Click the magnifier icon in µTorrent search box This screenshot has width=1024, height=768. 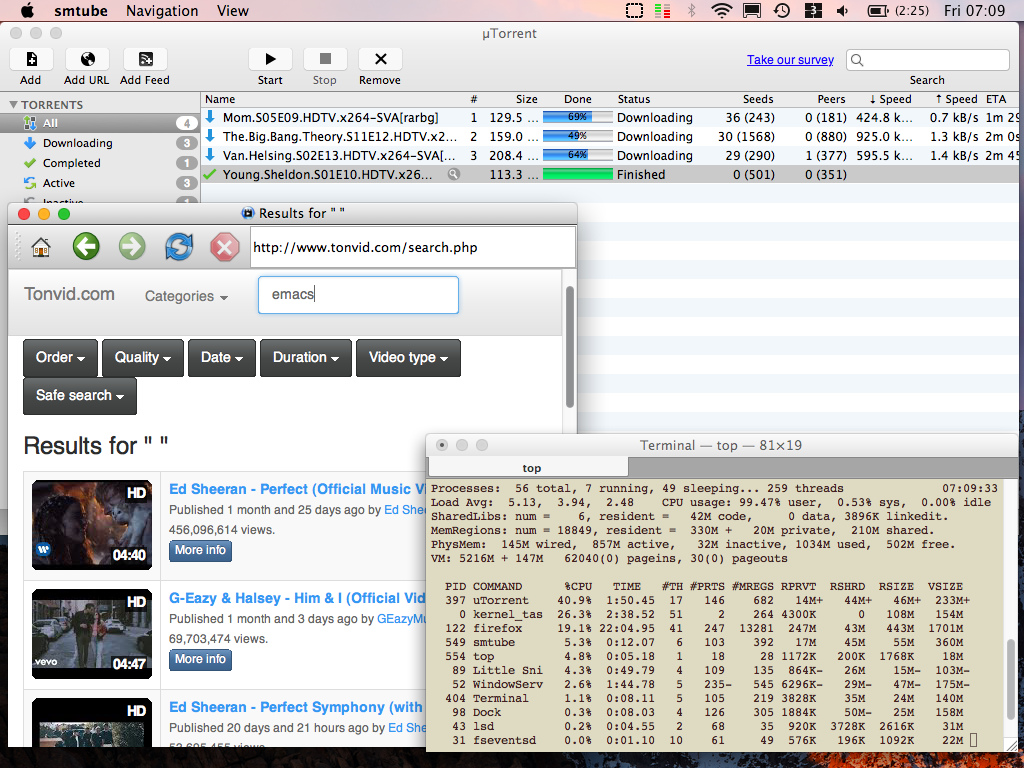click(x=857, y=60)
